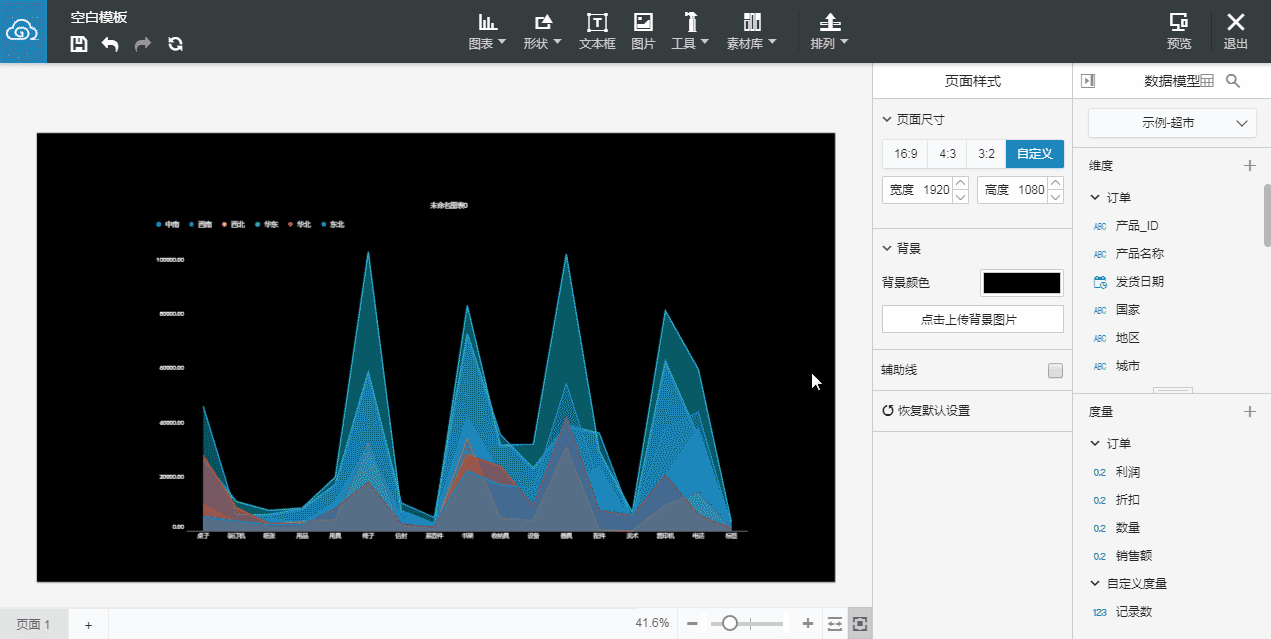Open the 示例-超市 data source dropdown
Image resolution: width=1271 pixels, height=639 pixels.
click(1172, 123)
